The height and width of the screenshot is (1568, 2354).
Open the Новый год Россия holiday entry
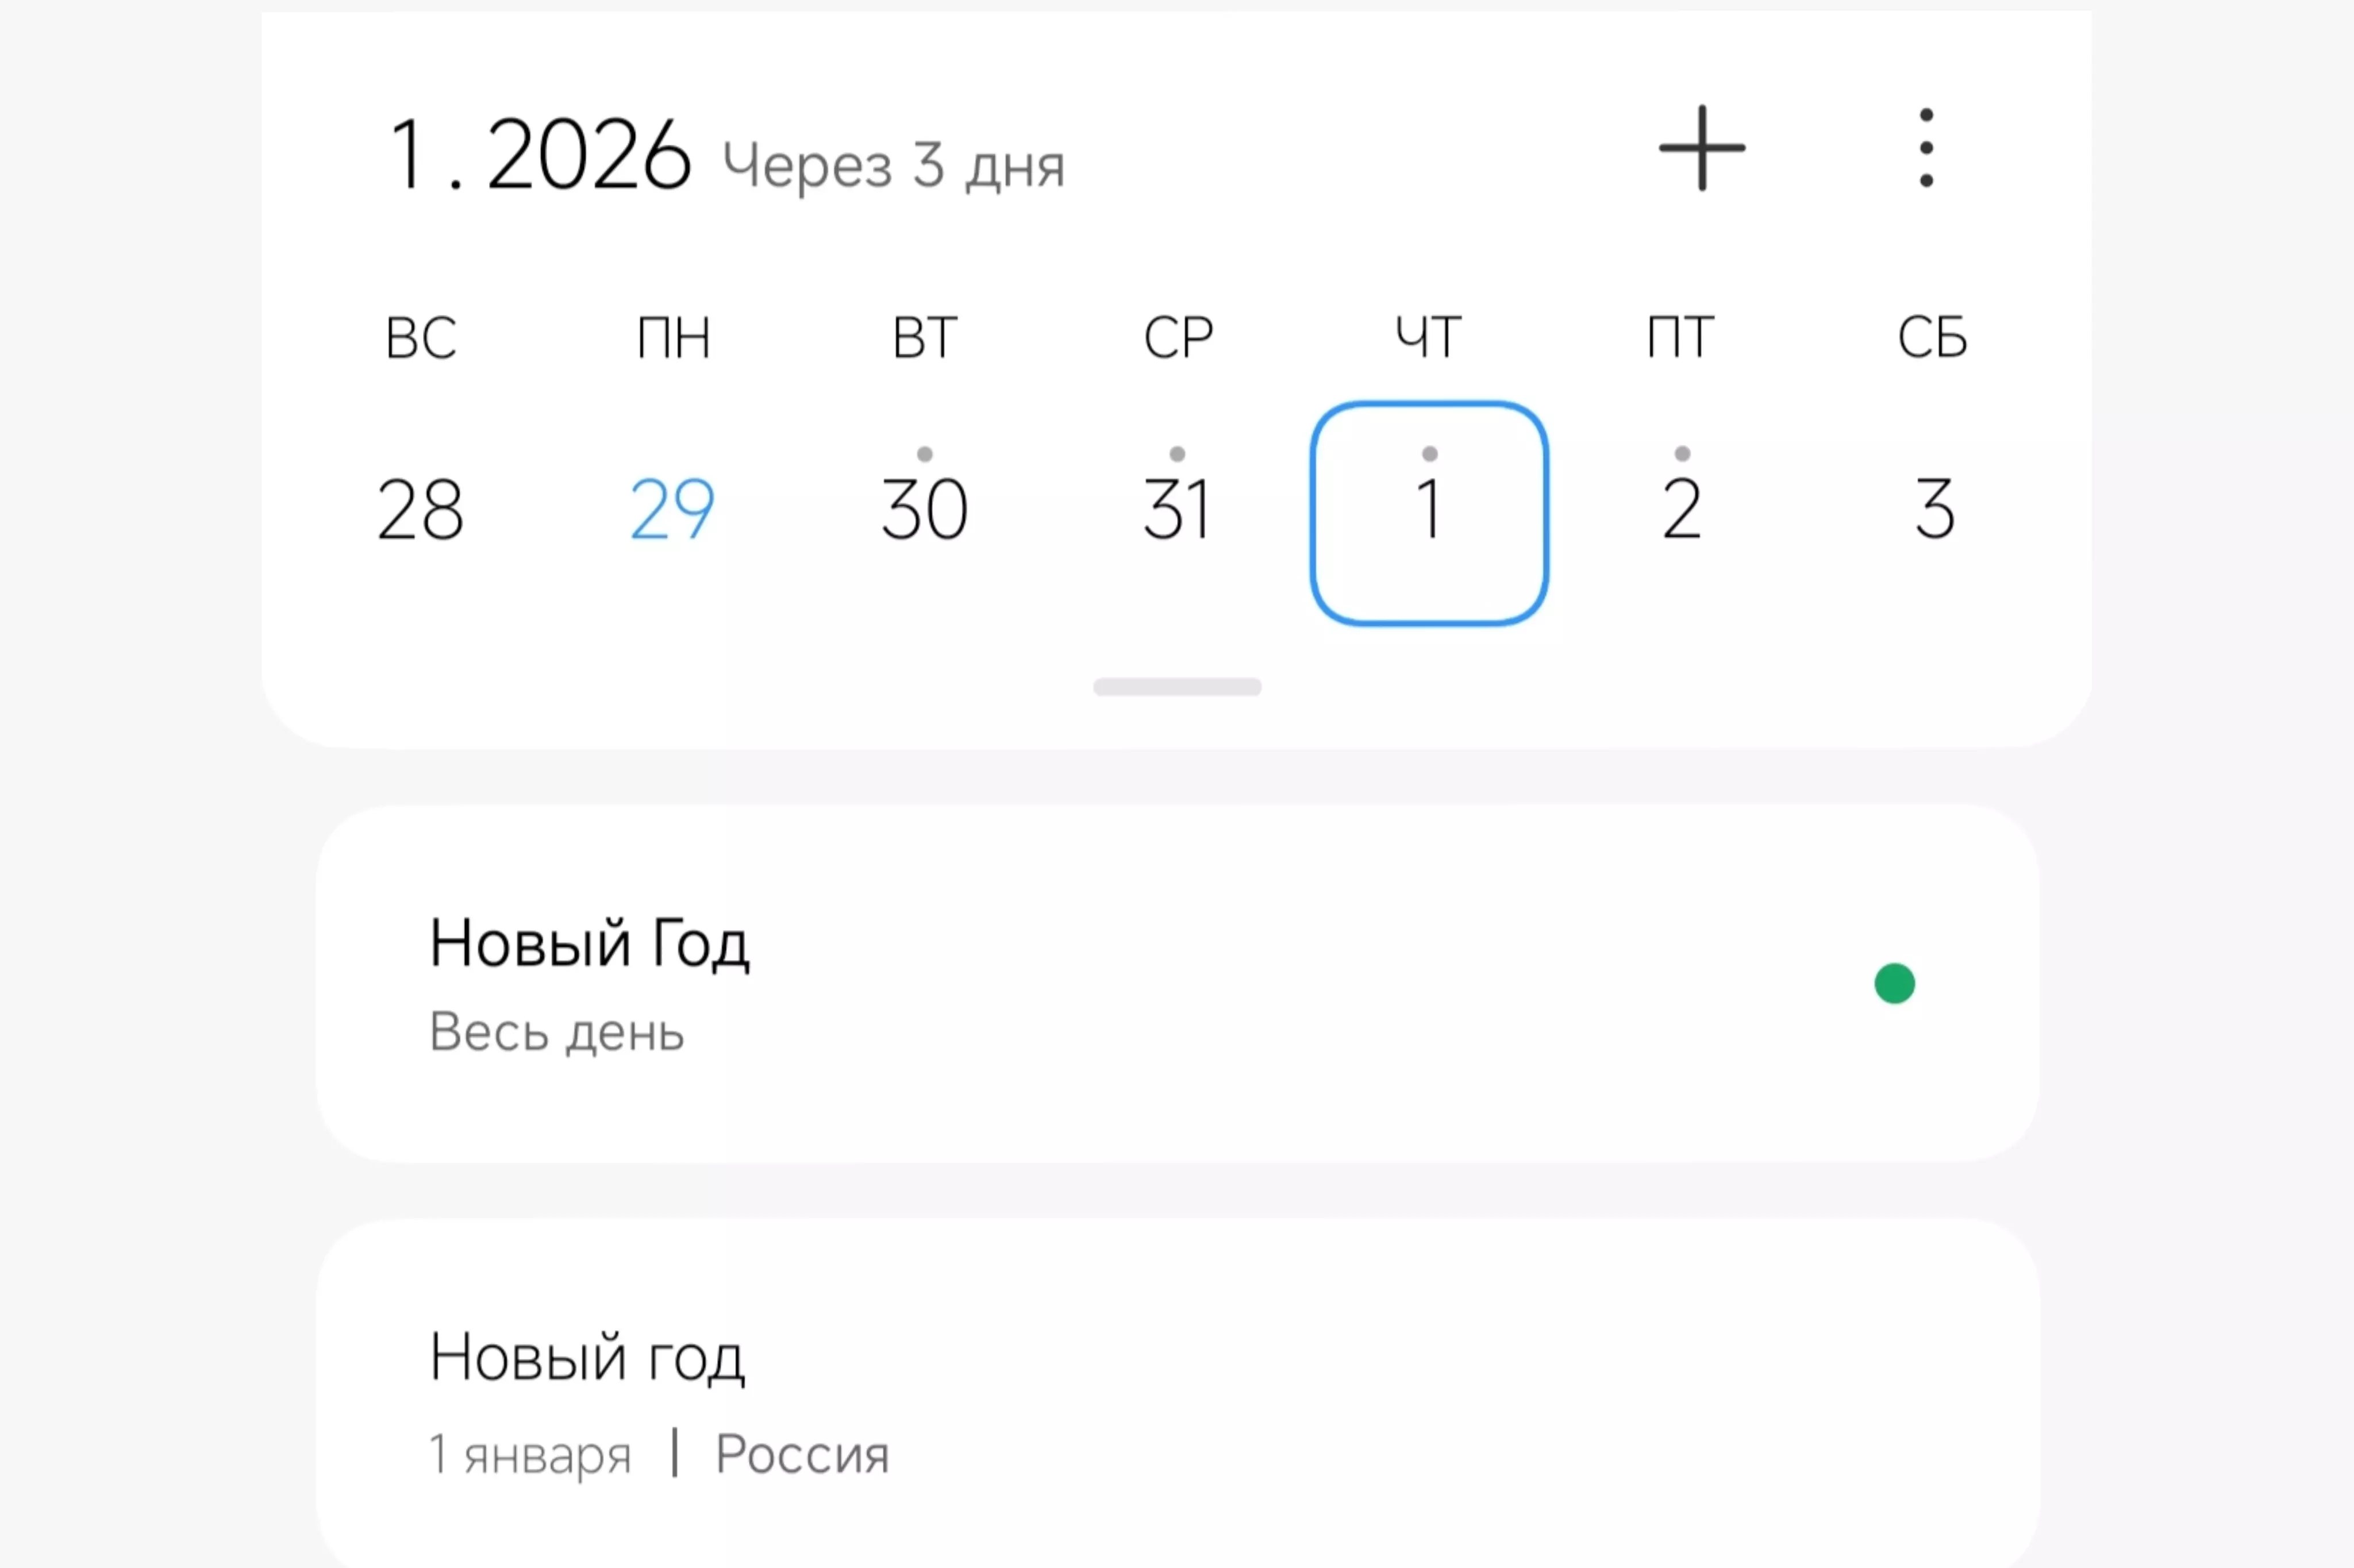[x=587, y=1358]
